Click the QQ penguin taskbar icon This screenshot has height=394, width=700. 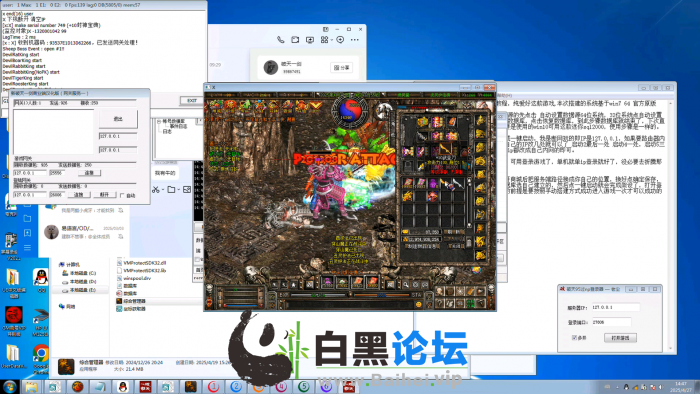pos(123,386)
